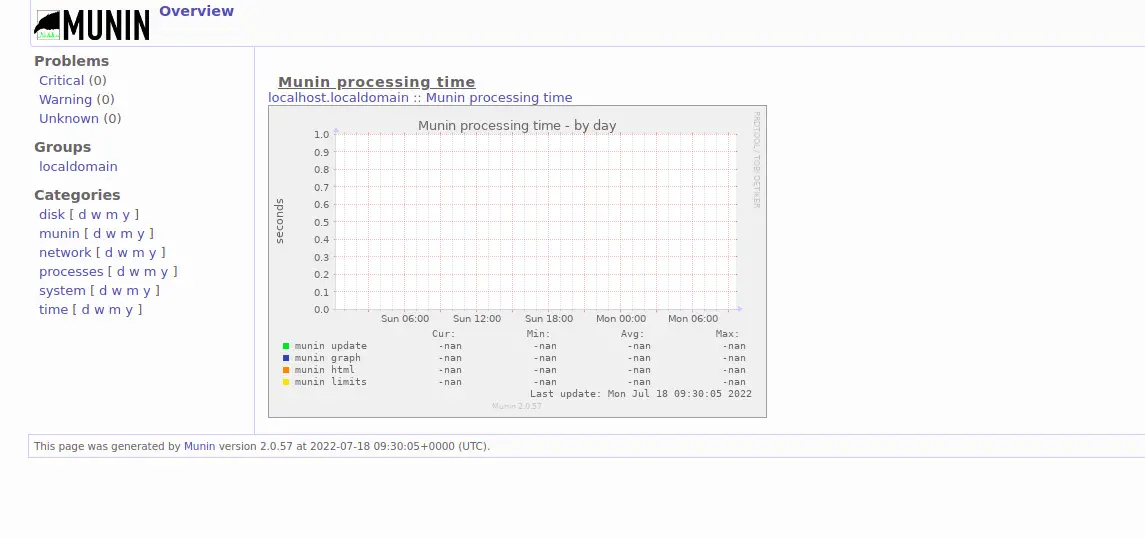The height and width of the screenshot is (538, 1145).
Task: Open monthly view for munin category
Action: click(x=127, y=234)
